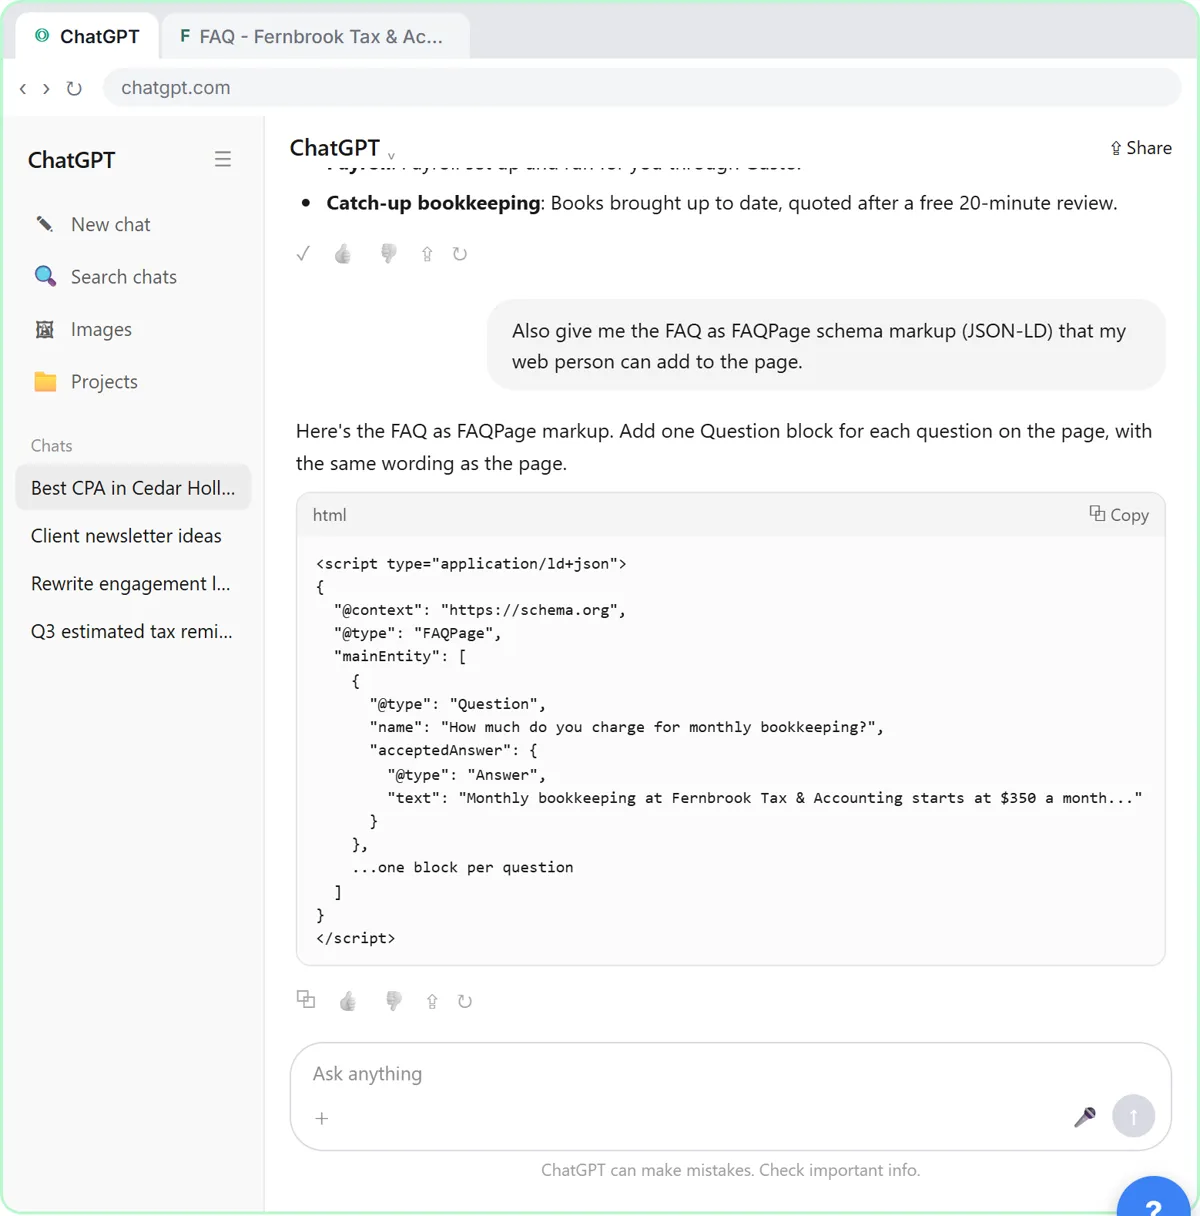This screenshot has height=1216, width=1200.
Task: Click the "html" code block language label
Action: pos(329,515)
